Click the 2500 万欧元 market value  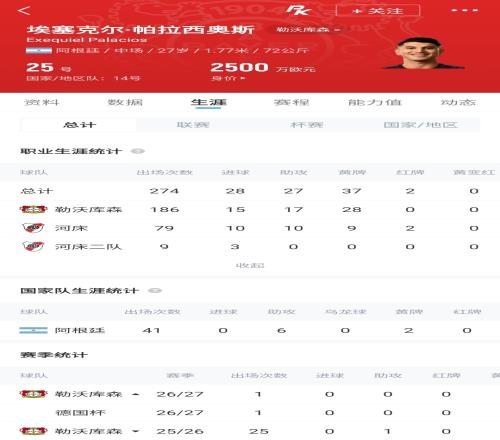pyautogui.click(x=263, y=68)
